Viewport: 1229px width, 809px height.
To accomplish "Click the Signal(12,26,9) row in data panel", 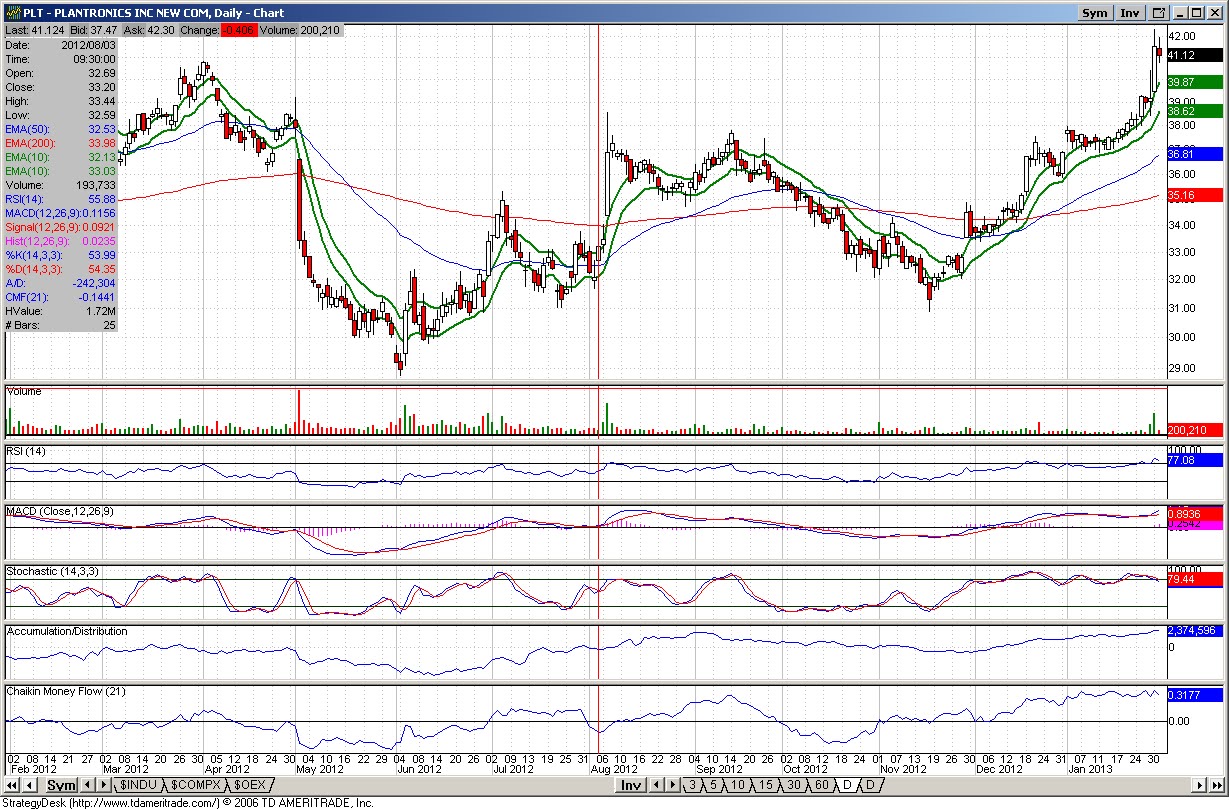I will (x=62, y=227).
